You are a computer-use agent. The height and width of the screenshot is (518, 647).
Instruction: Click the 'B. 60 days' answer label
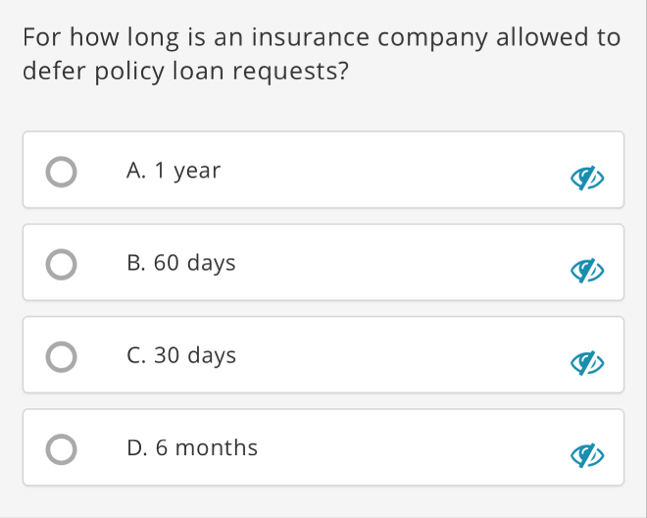pyautogui.click(x=181, y=263)
